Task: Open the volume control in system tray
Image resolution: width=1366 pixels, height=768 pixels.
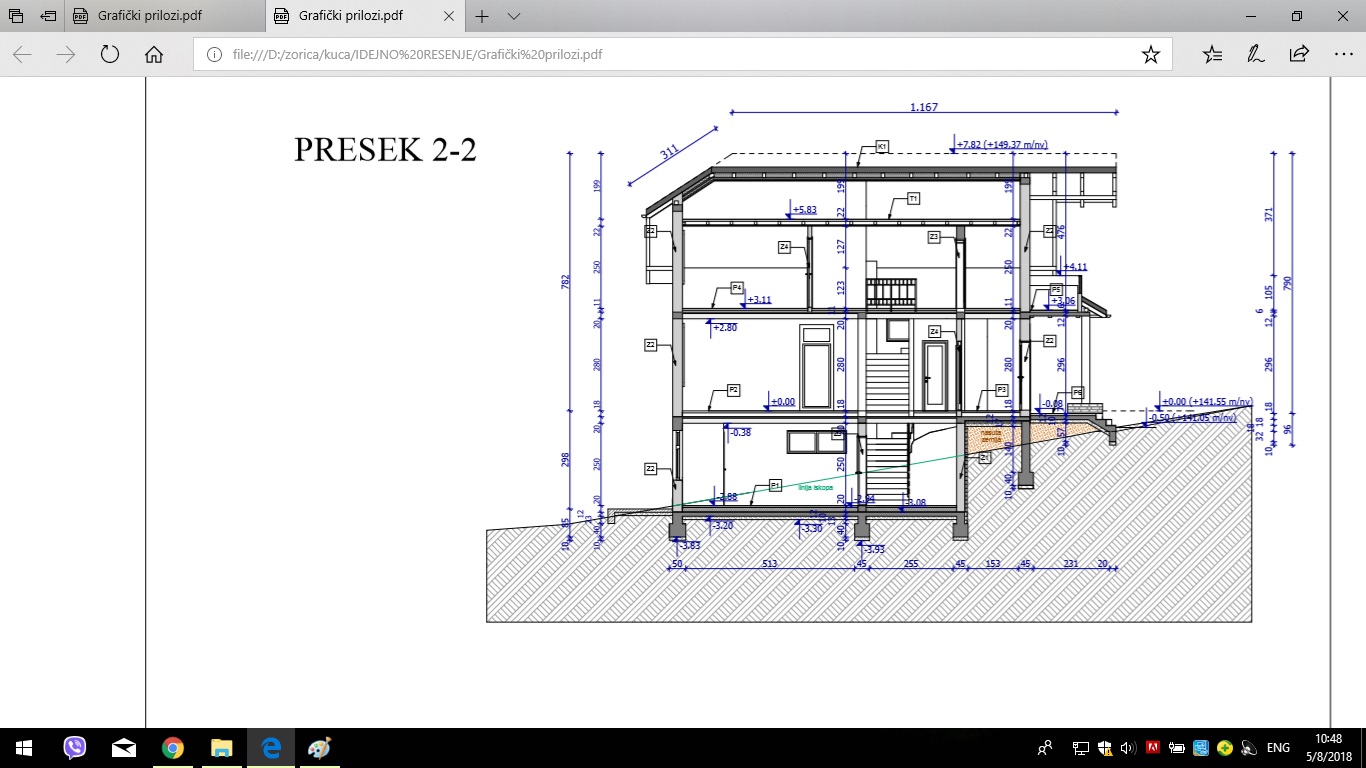Action: [1128, 747]
